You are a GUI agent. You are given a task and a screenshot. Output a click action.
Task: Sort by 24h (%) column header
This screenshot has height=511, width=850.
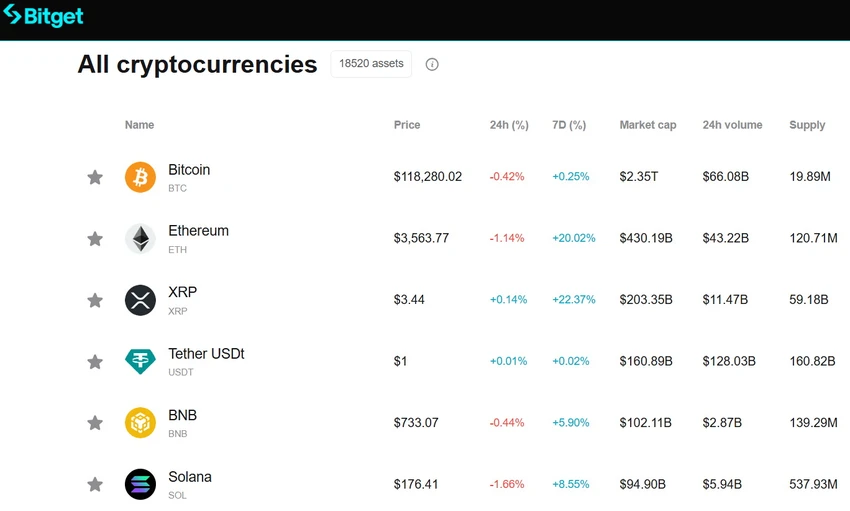click(509, 125)
